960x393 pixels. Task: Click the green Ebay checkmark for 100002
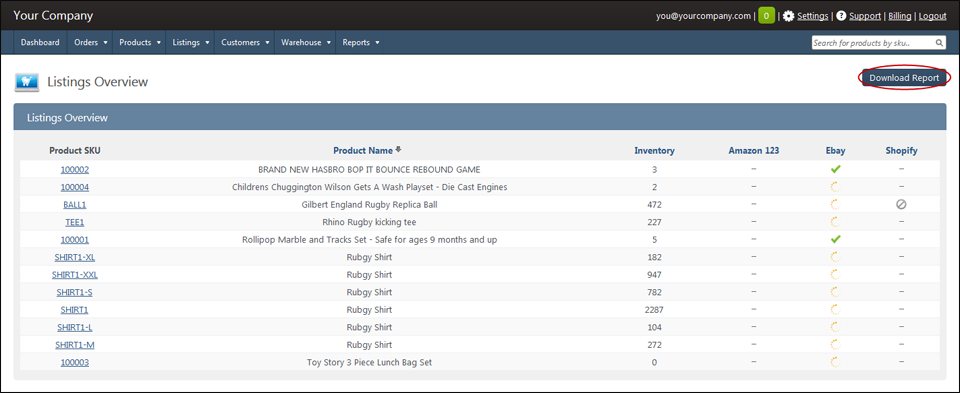tap(836, 169)
